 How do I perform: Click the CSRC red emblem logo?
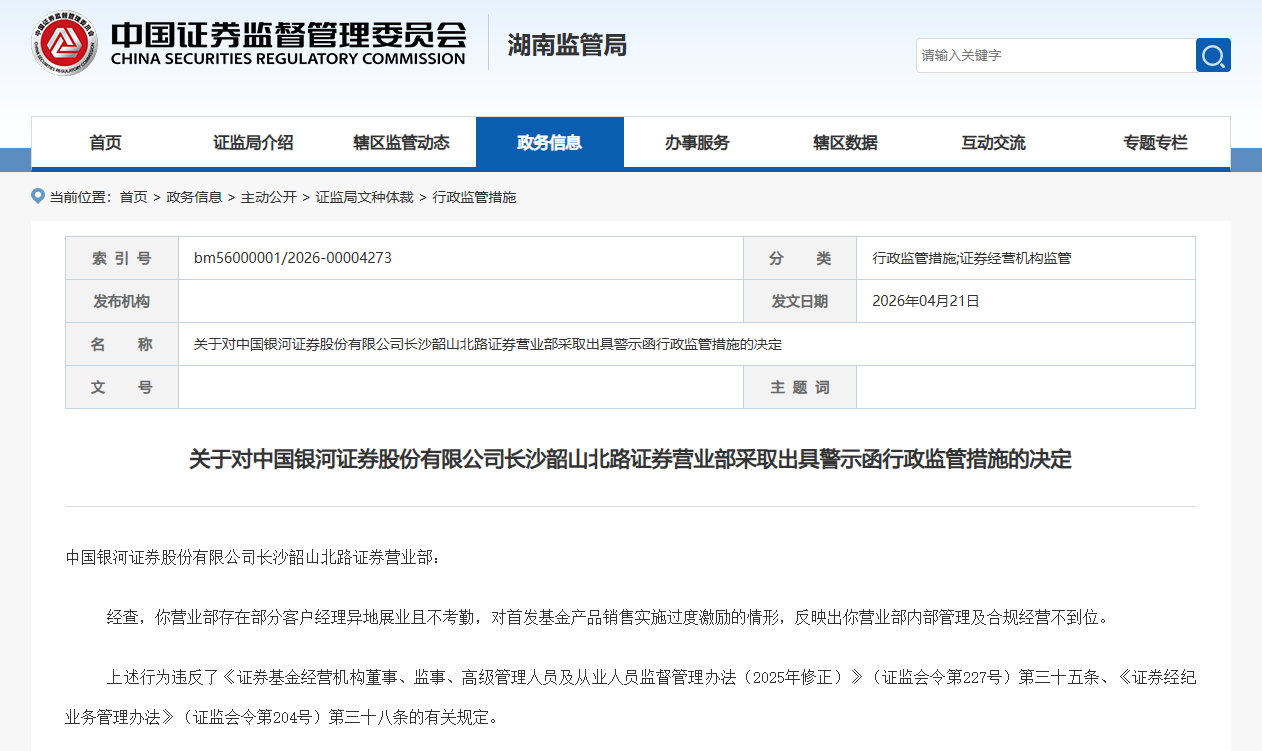(x=65, y=43)
